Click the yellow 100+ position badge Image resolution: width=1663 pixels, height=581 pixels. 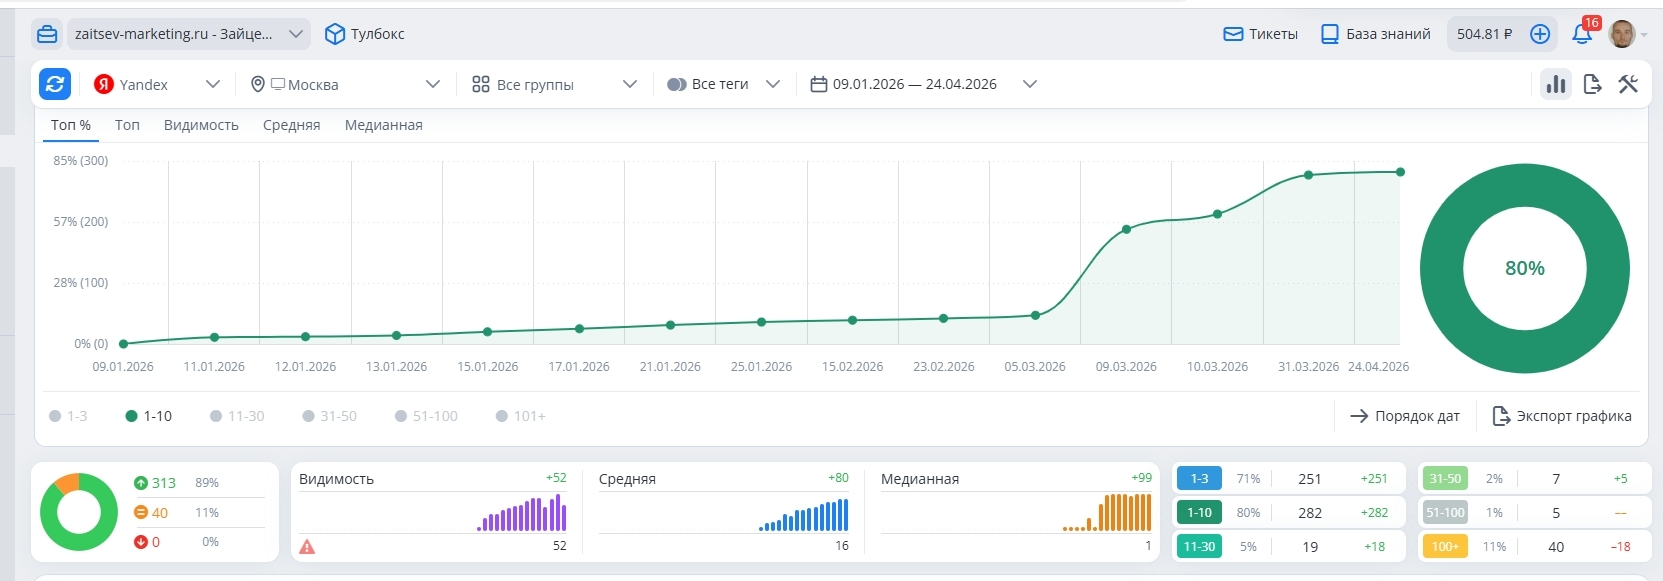tap(1444, 547)
